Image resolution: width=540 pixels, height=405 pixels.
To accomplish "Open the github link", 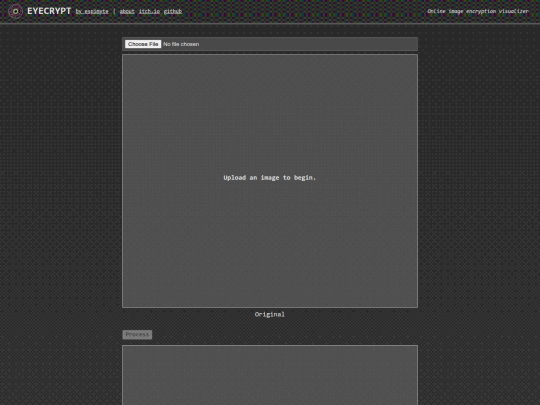I will (x=173, y=12).
